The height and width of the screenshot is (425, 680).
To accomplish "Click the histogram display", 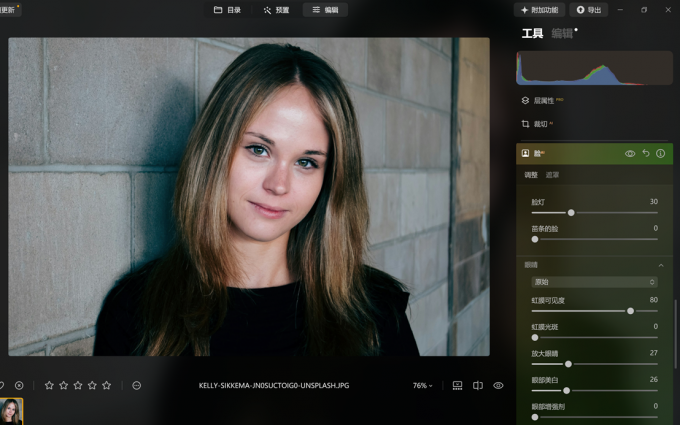I will [594, 68].
